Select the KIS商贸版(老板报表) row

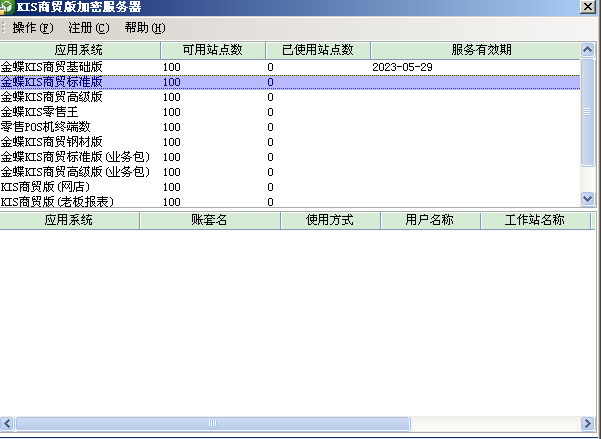click(x=290, y=202)
